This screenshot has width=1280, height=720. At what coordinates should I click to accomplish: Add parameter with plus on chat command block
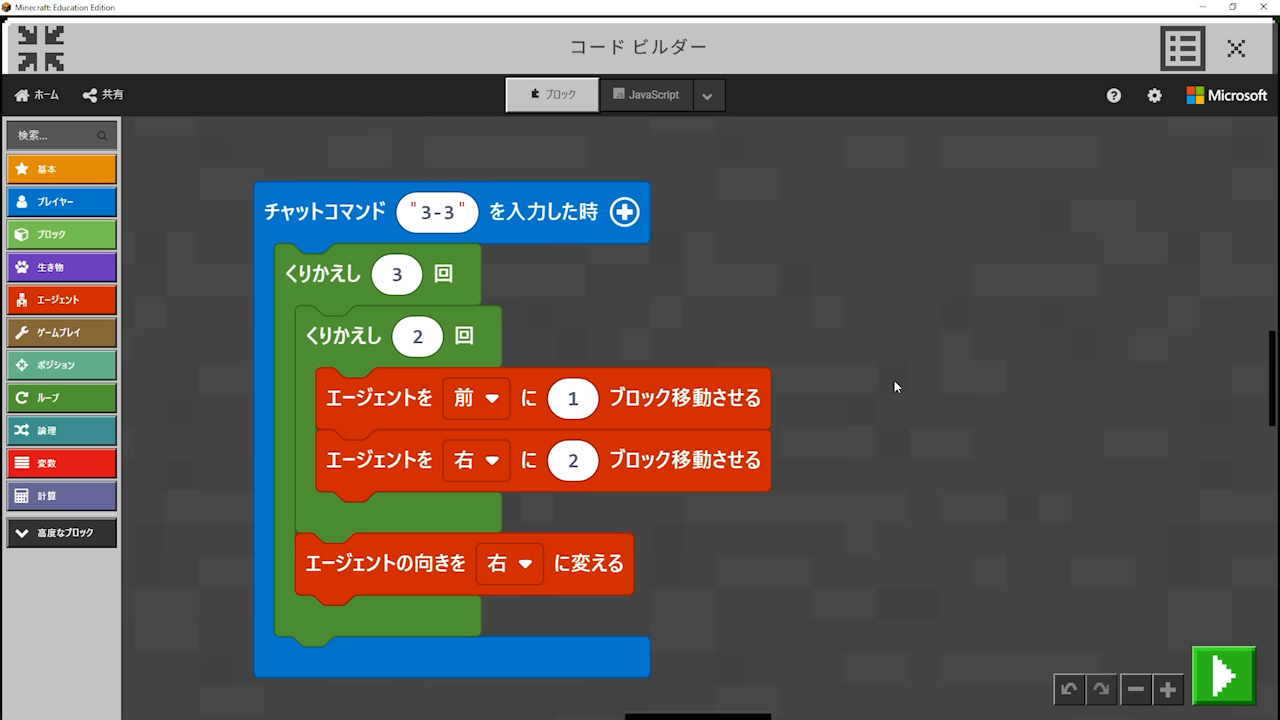[624, 212]
